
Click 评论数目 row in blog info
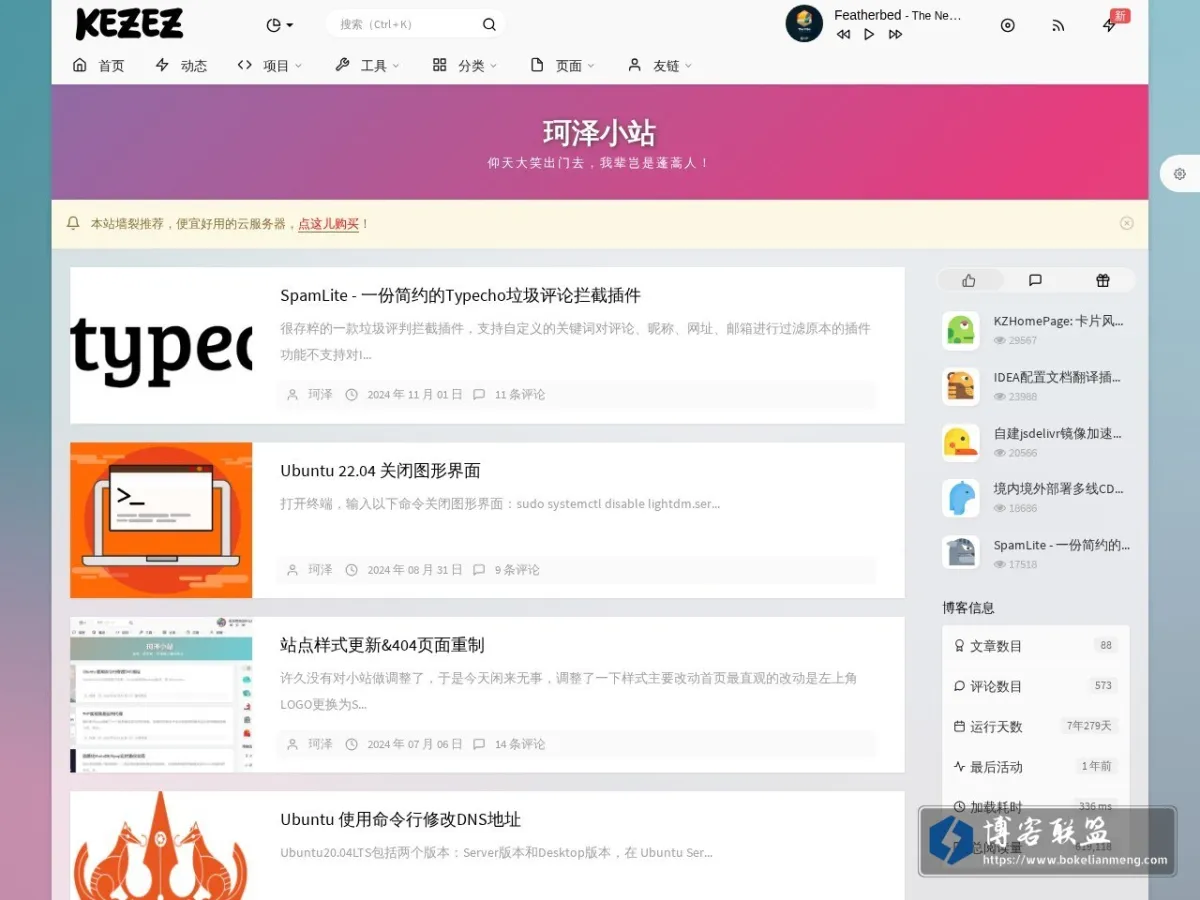1035,686
